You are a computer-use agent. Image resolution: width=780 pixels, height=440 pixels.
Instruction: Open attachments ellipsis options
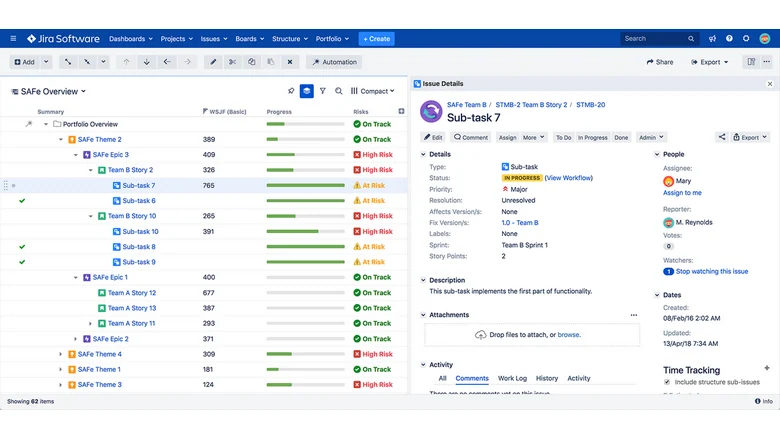click(x=634, y=315)
